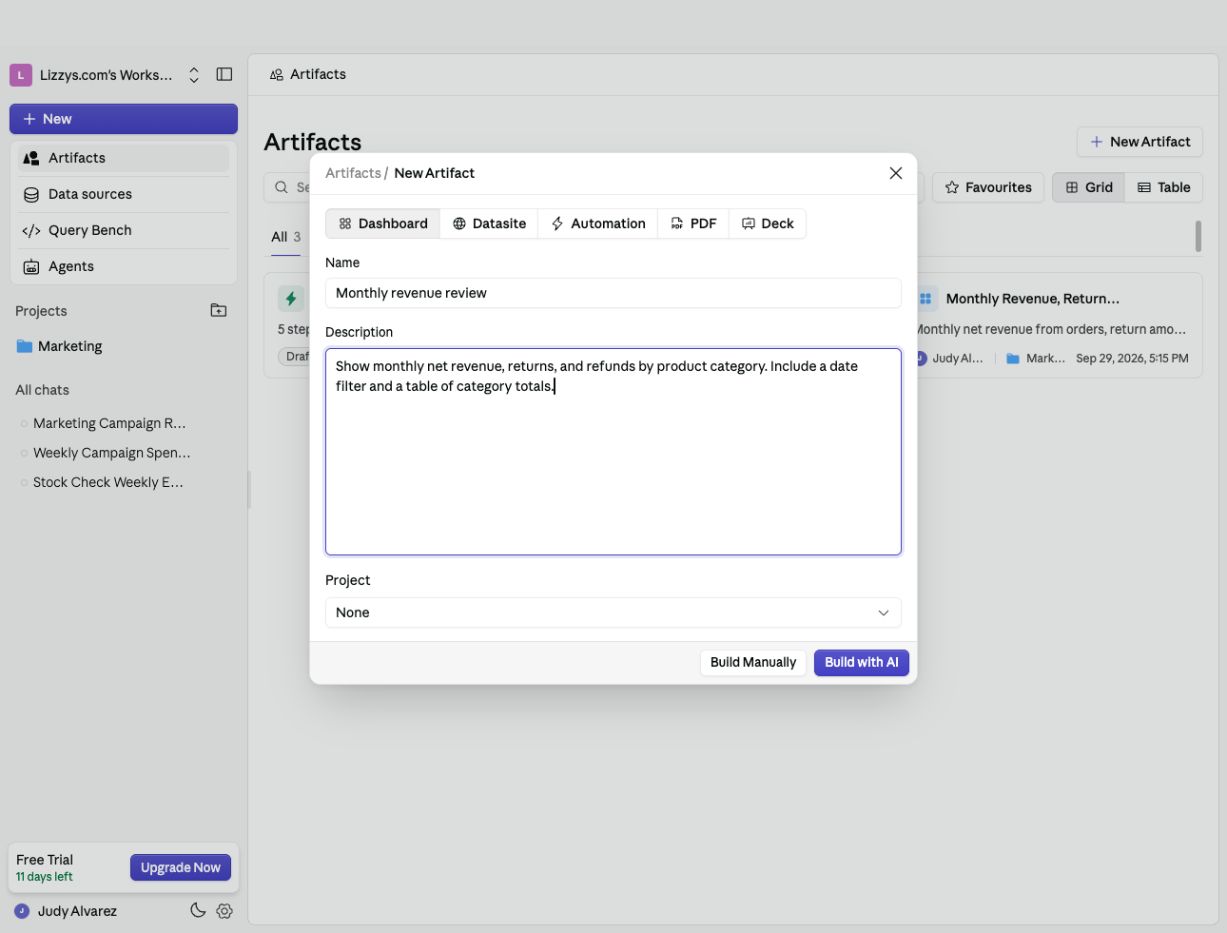The height and width of the screenshot is (933, 1227).
Task: Select the Automation artifact type tab
Action: 598,223
